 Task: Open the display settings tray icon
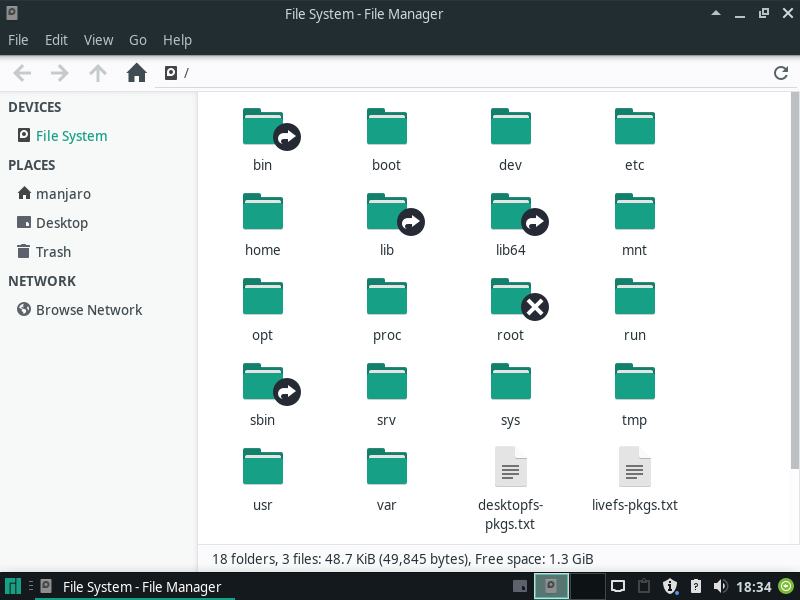coord(618,586)
